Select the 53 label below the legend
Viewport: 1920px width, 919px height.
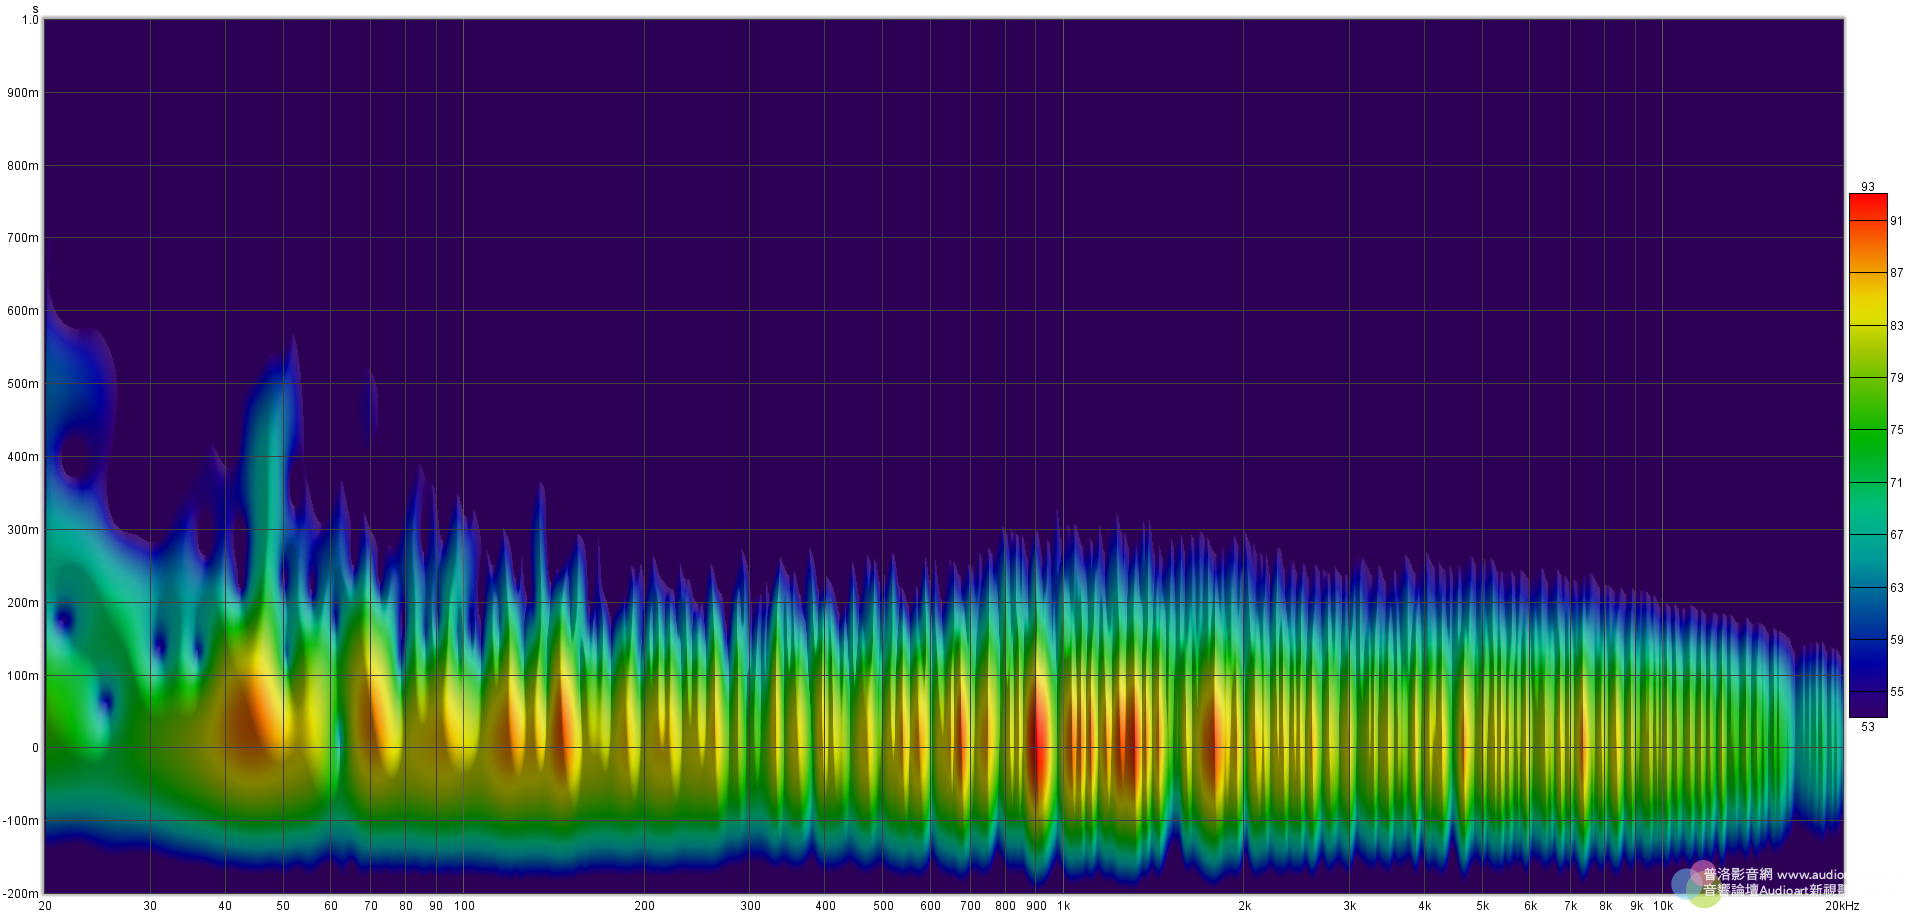click(1868, 727)
